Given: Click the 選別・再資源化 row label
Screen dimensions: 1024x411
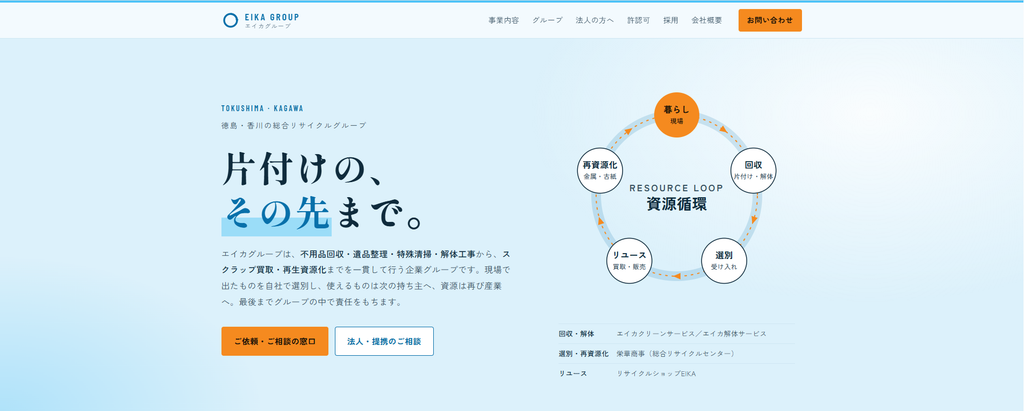Looking at the screenshot, I should [x=584, y=353].
